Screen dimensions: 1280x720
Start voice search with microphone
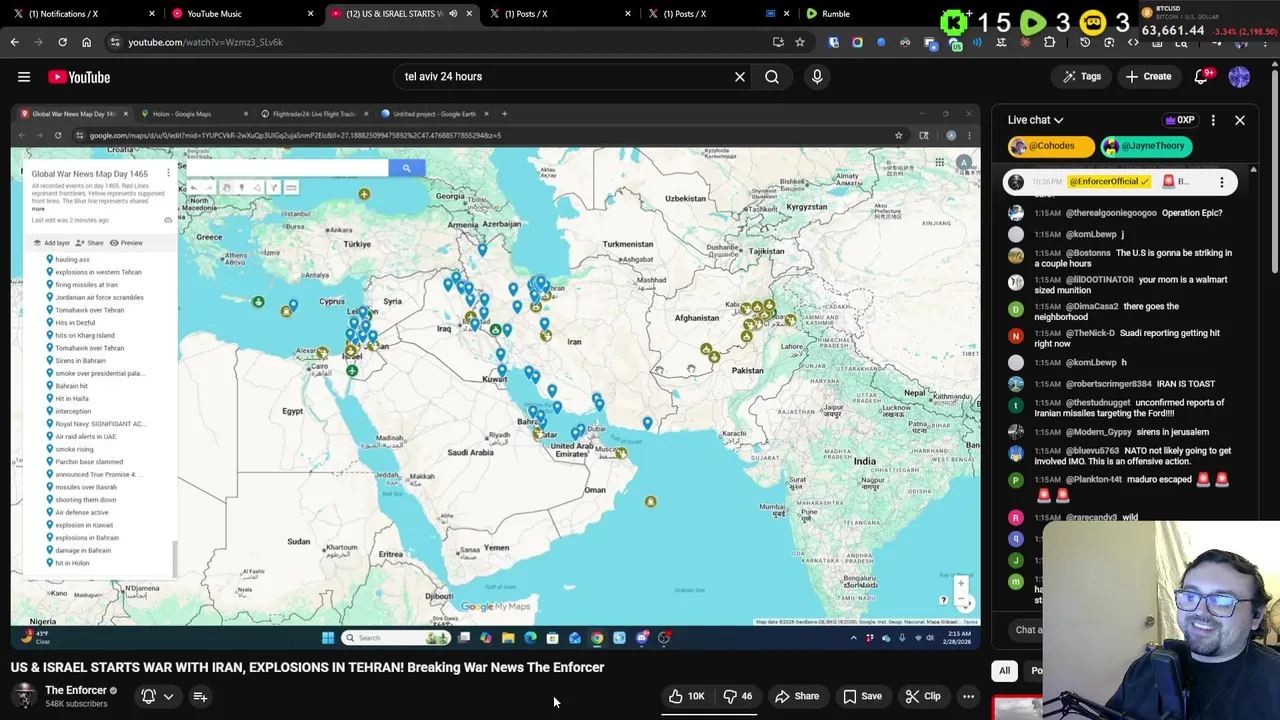pos(817,77)
